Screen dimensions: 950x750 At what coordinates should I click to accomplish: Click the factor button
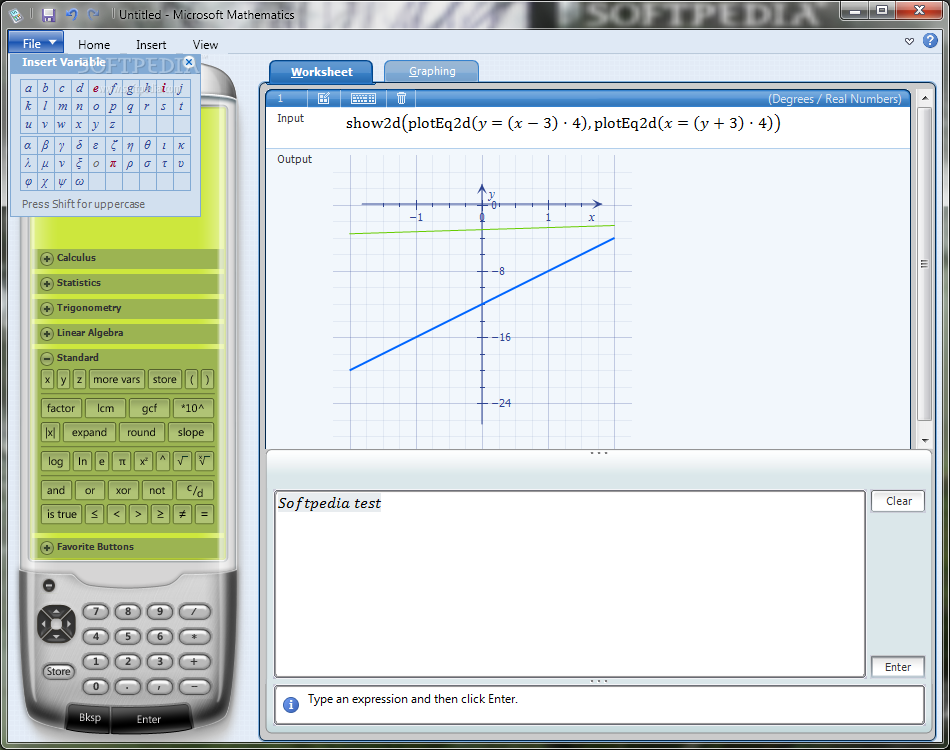(x=61, y=408)
